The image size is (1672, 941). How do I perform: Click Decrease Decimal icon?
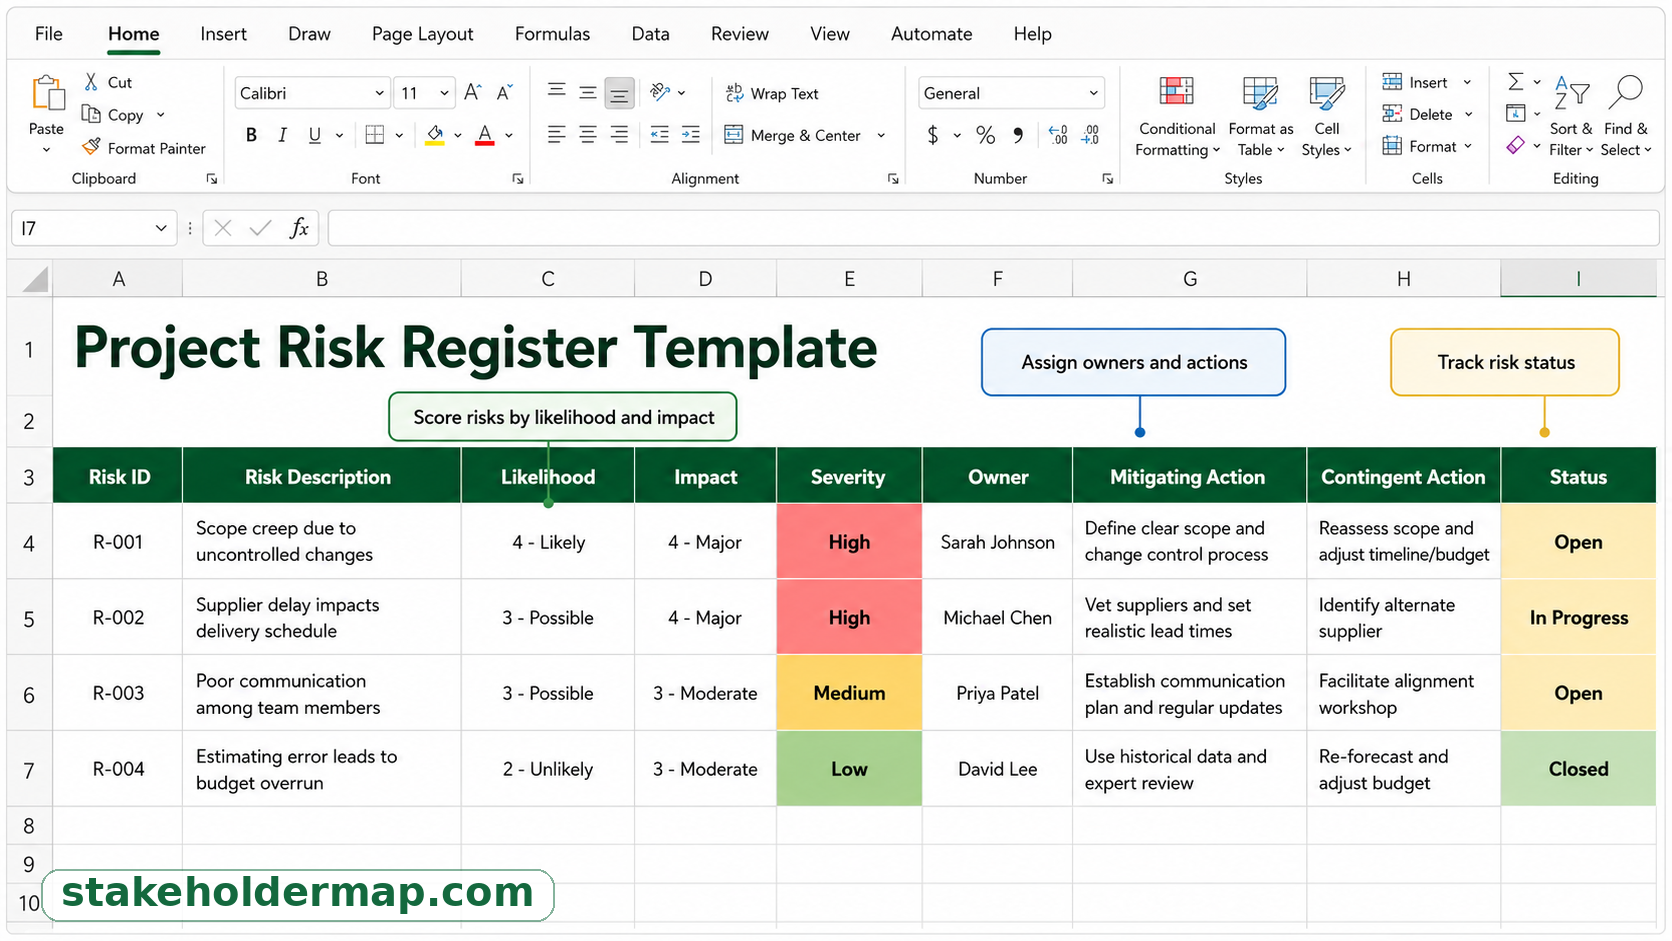1091,135
